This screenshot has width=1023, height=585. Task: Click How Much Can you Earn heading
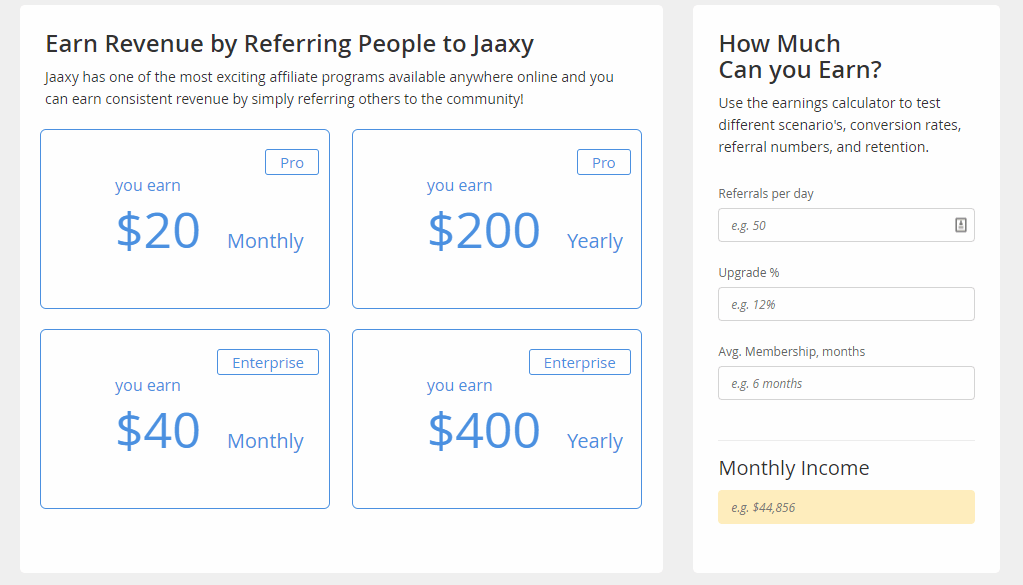pyautogui.click(x=800, y=56)
